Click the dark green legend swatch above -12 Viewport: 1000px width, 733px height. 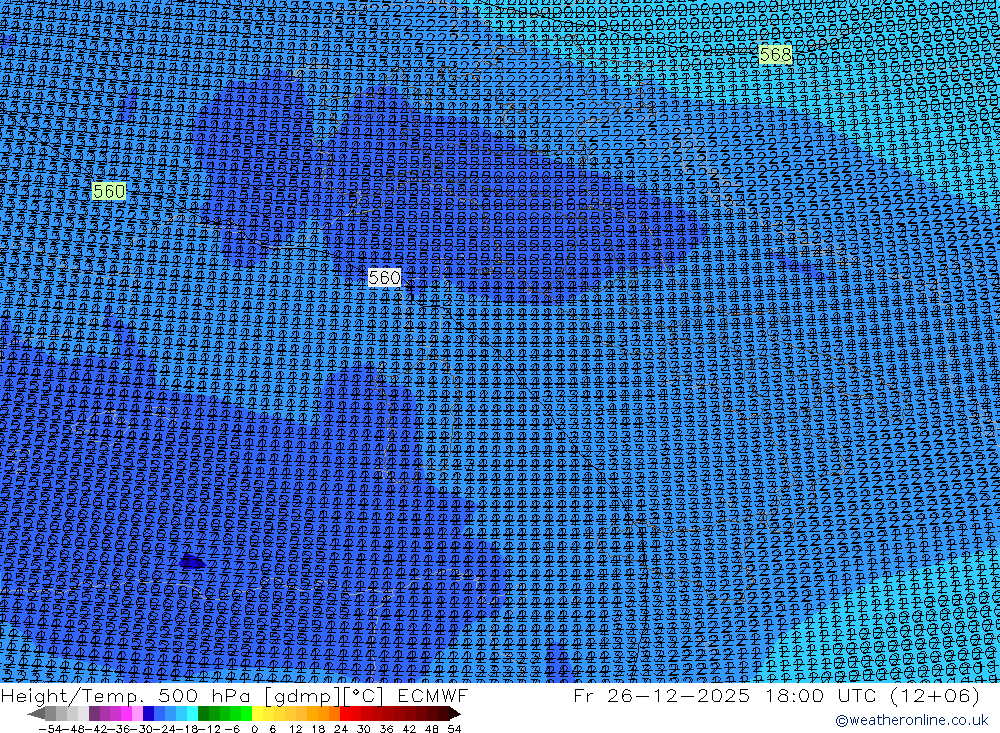coord(203,713)
